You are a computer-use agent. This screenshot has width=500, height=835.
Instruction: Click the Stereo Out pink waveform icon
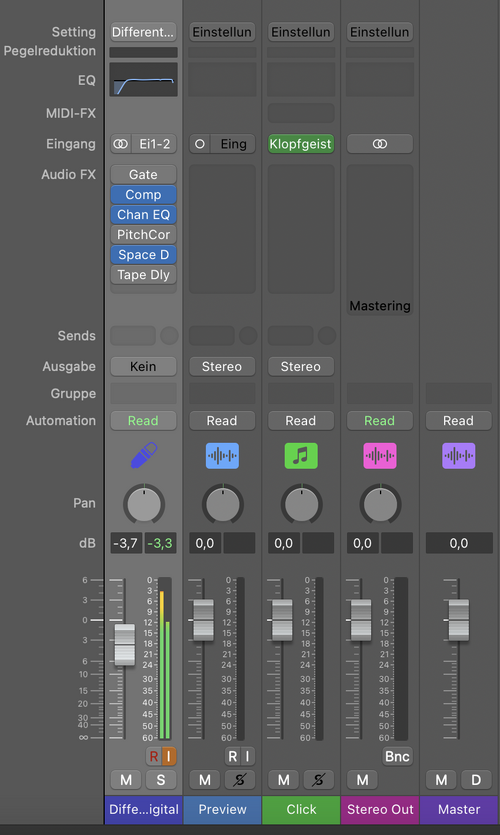380,456
